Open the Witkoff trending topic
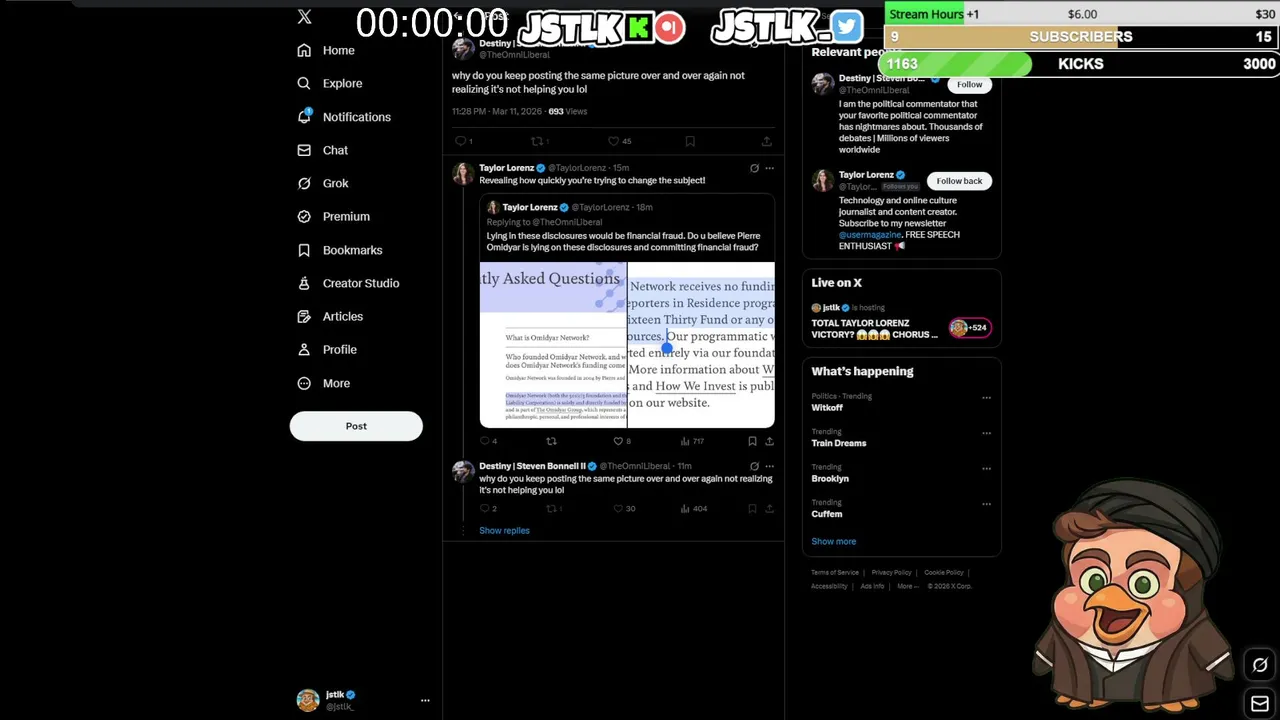The height and width of the screenshot is (720, 1280). 827,408
